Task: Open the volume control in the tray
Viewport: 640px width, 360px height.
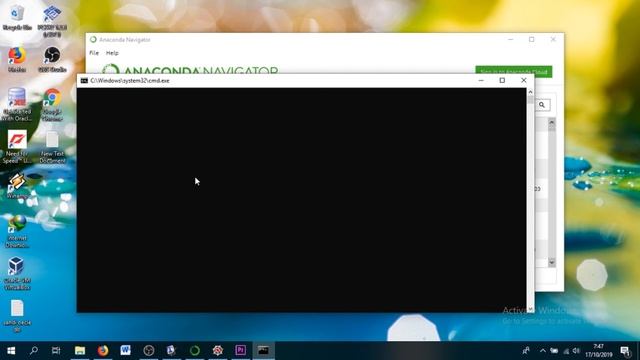Action: 576,351
